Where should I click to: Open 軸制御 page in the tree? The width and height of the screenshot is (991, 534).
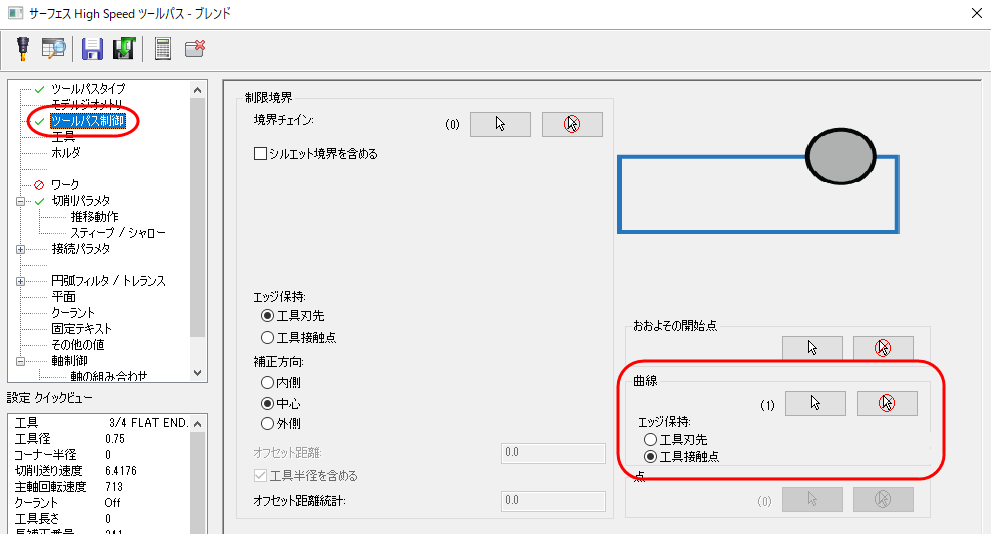tap(70, 361)
